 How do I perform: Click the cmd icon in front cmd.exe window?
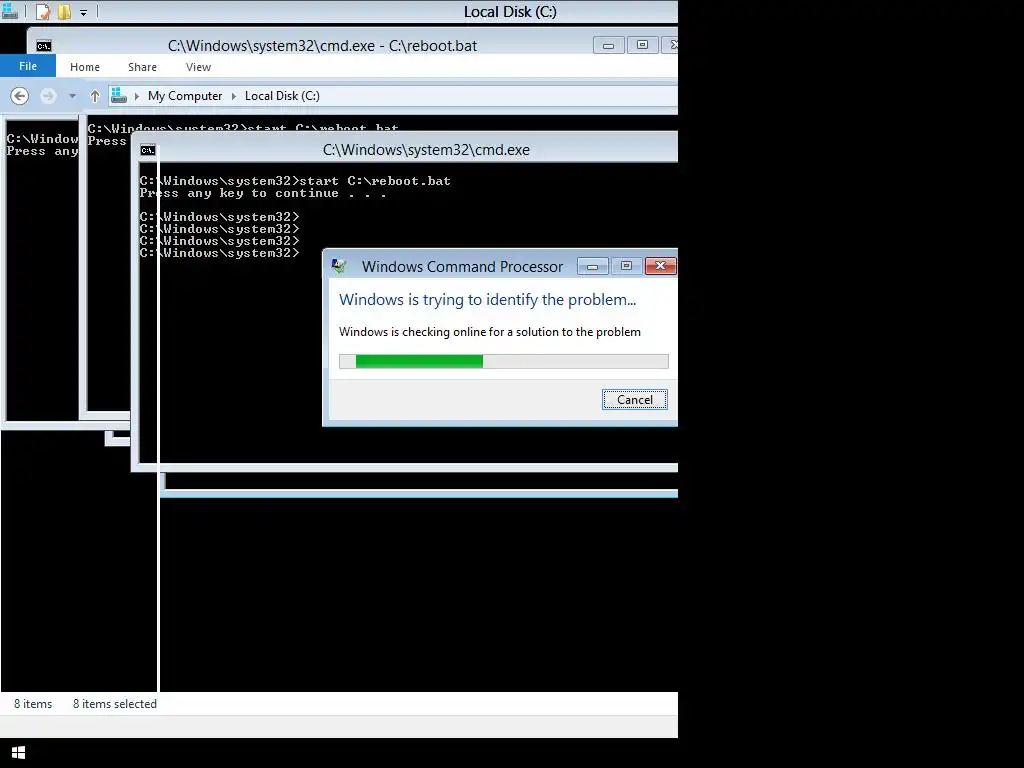coord(148,150)
